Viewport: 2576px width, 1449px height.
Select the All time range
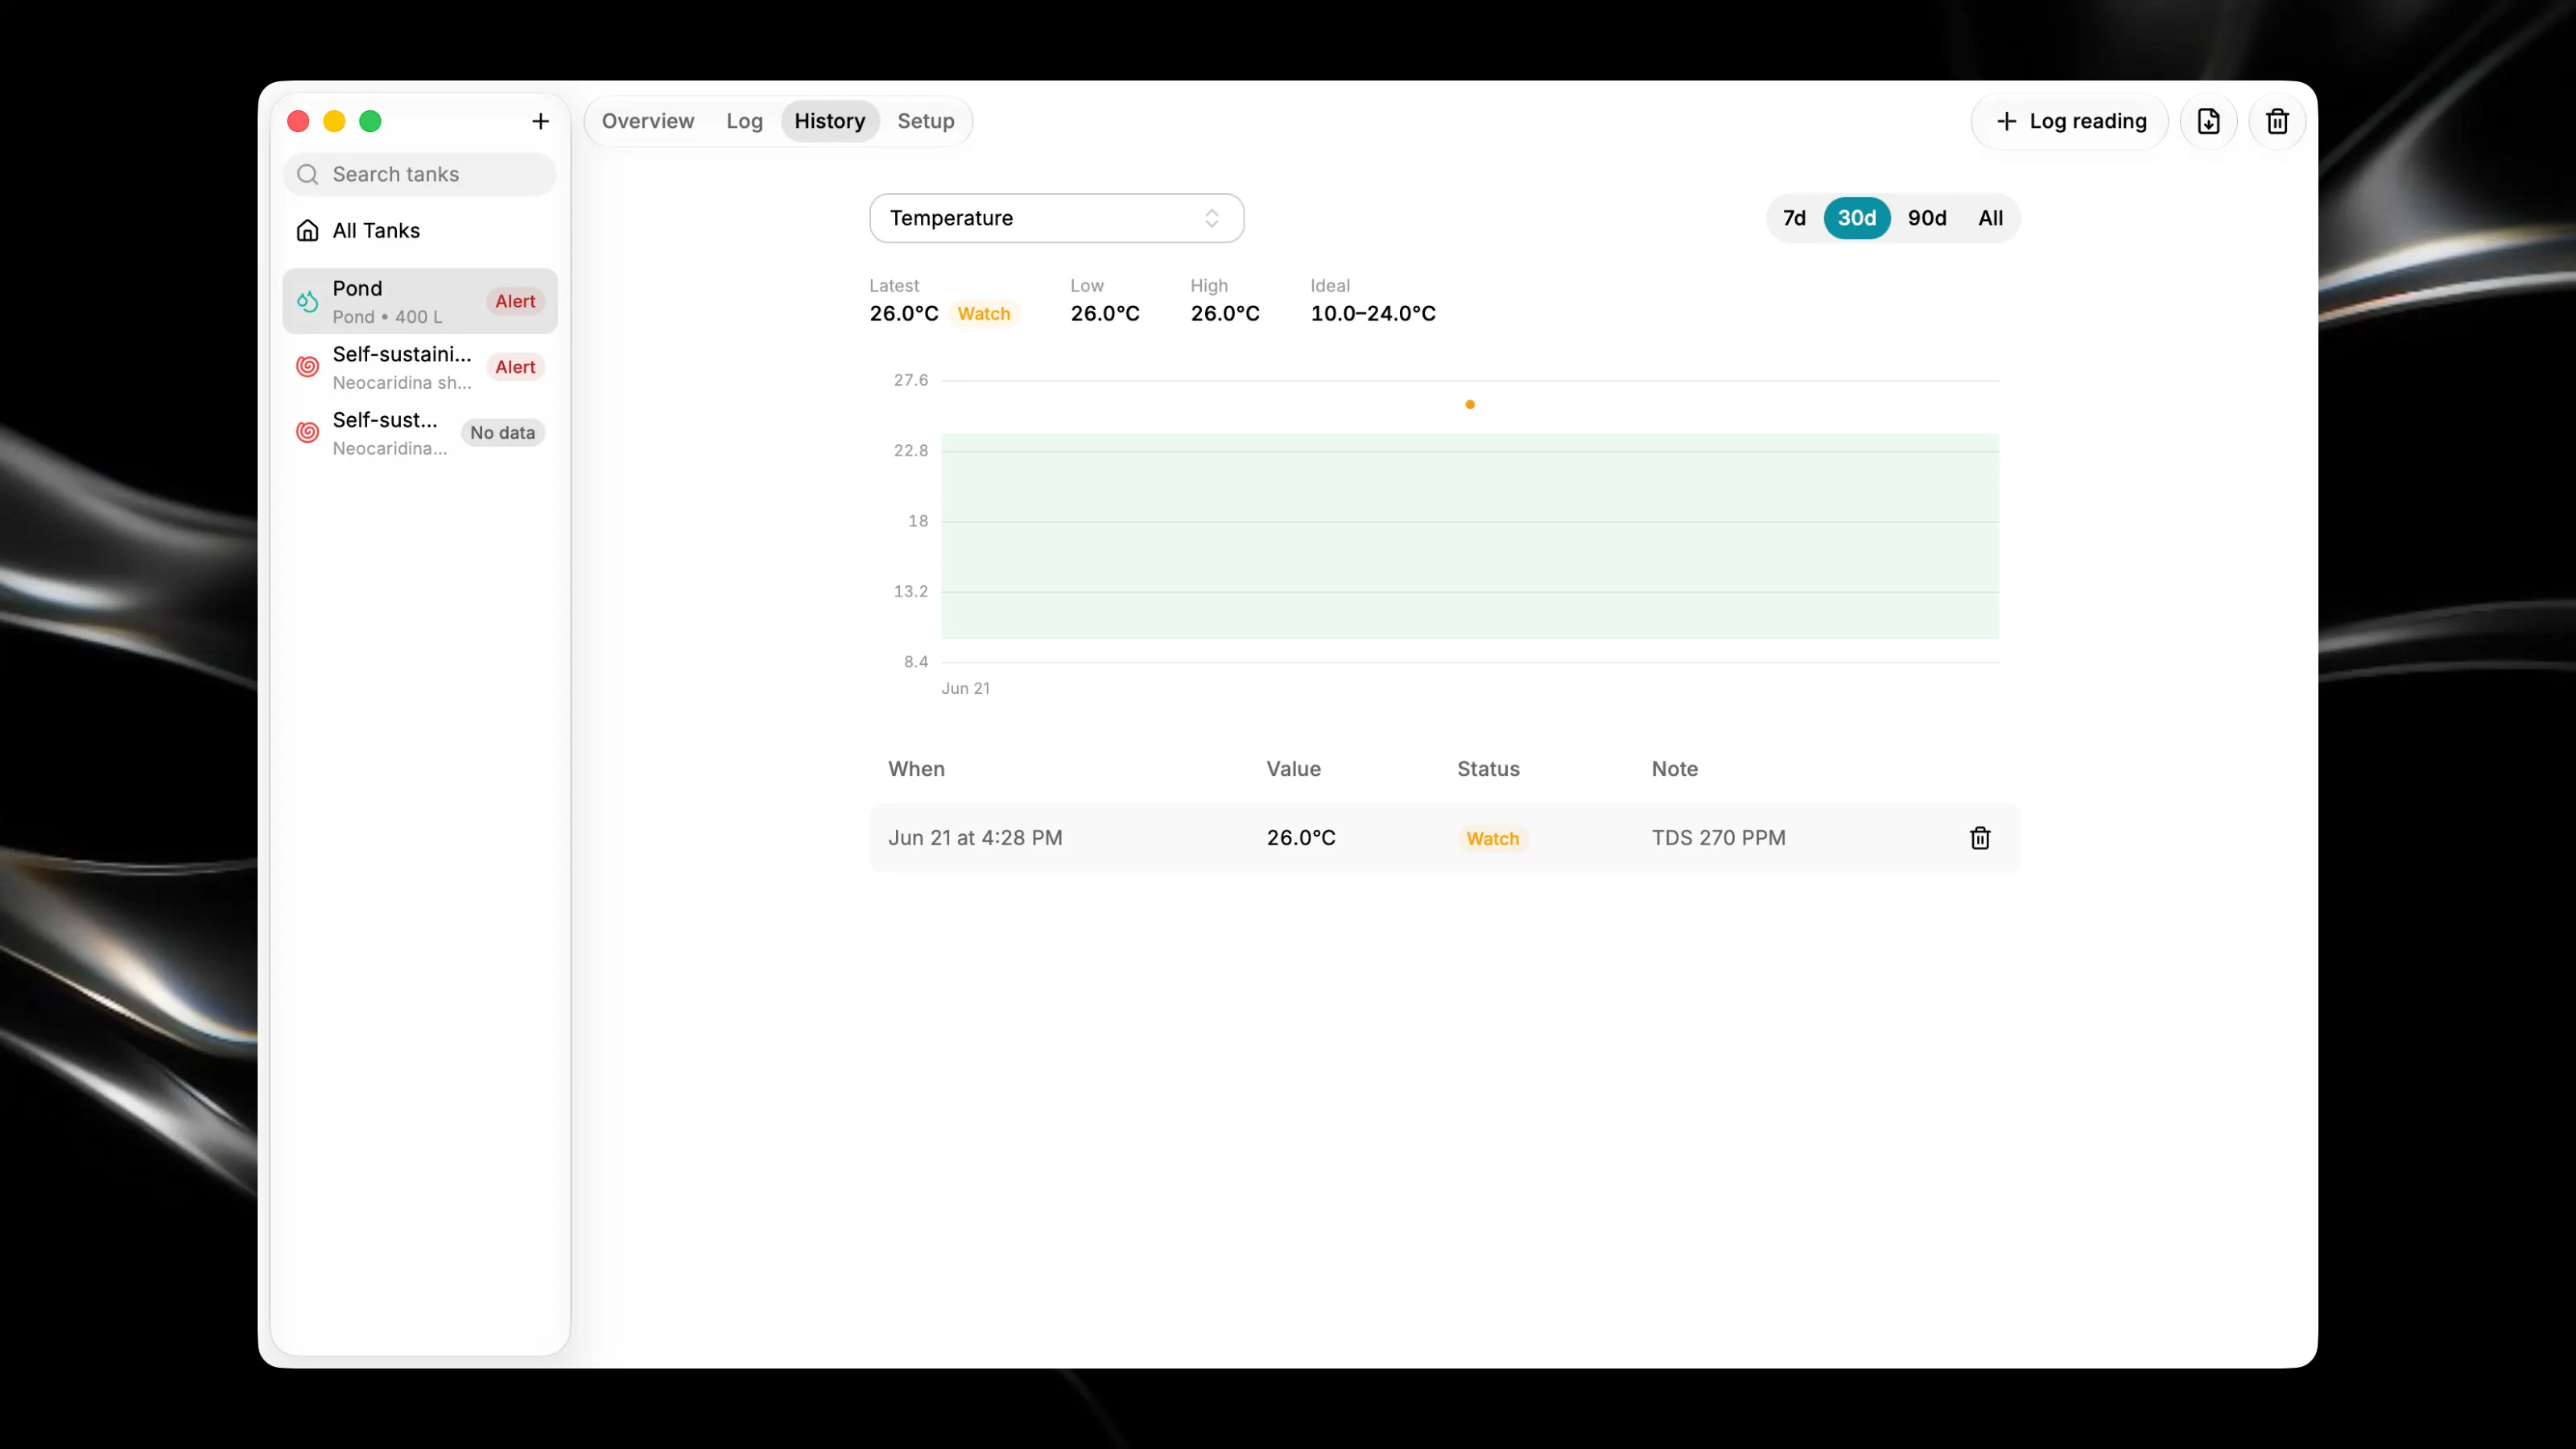(x=1990, y=218)
